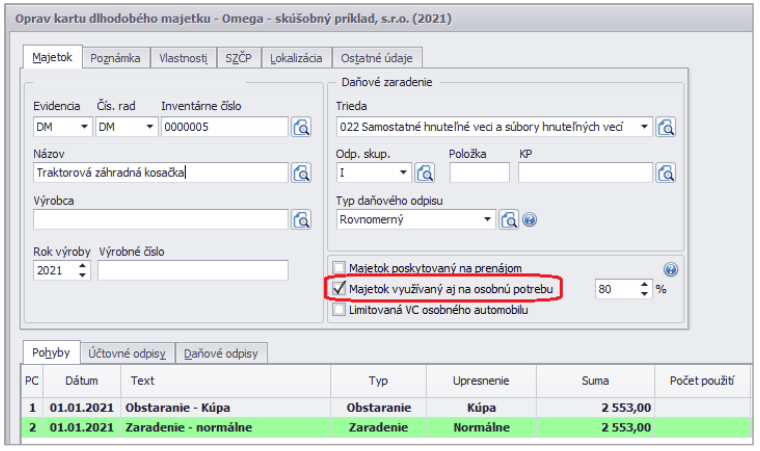This screenshot has width=760, height=451.
Task: Open the Daňové odpisy tab
Action: click(221, 353)
